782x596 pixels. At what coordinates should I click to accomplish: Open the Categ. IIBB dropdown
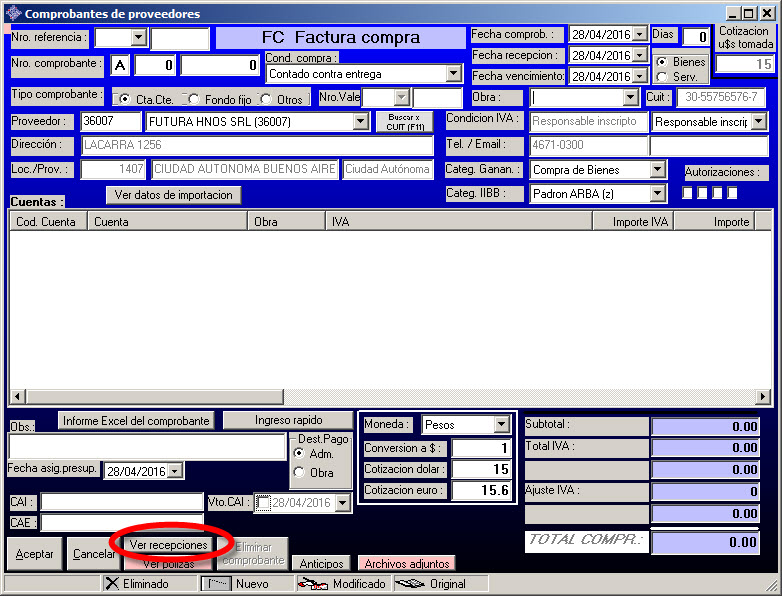coord(657,194)
